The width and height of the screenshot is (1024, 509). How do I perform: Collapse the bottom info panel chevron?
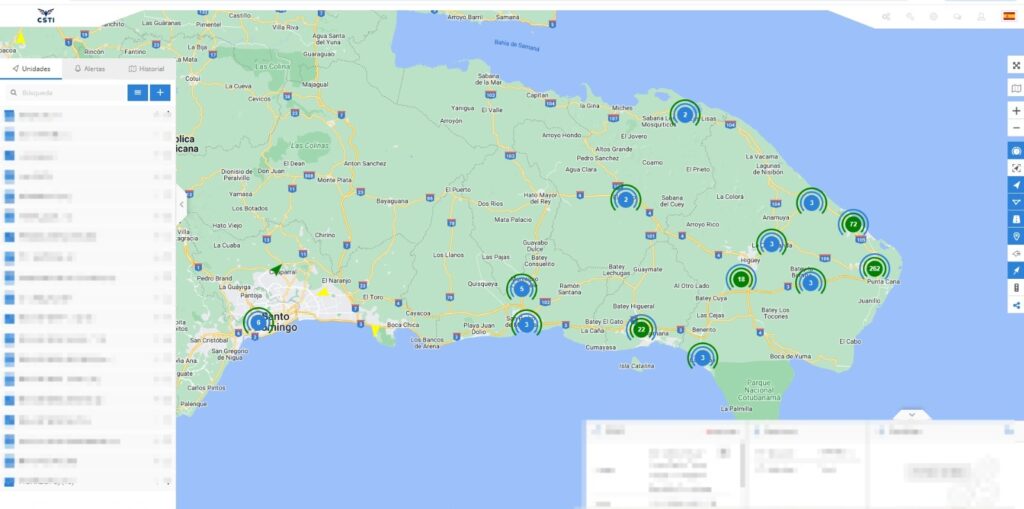(x=911, y=414)
